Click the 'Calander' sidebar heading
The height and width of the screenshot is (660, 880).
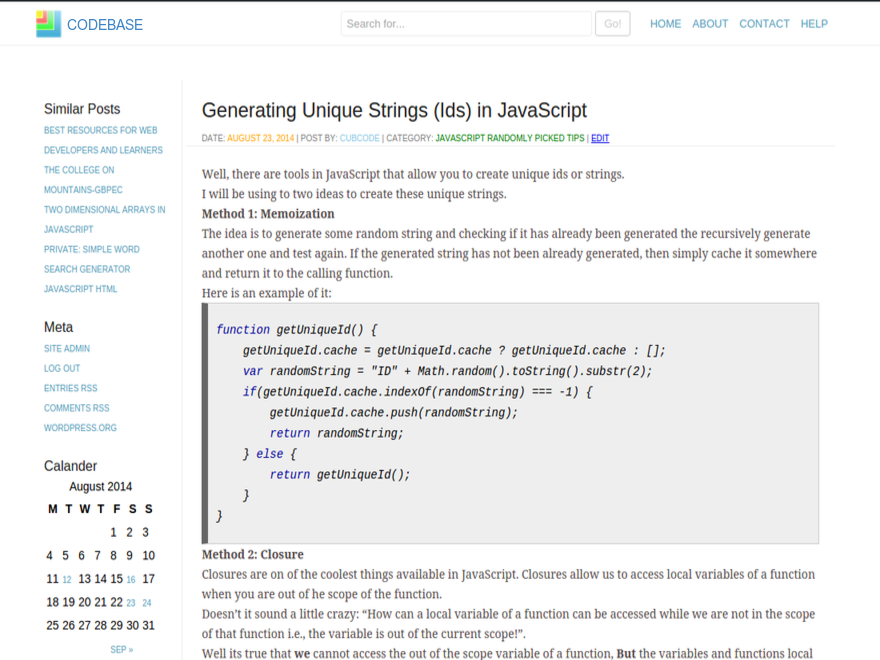70,466
